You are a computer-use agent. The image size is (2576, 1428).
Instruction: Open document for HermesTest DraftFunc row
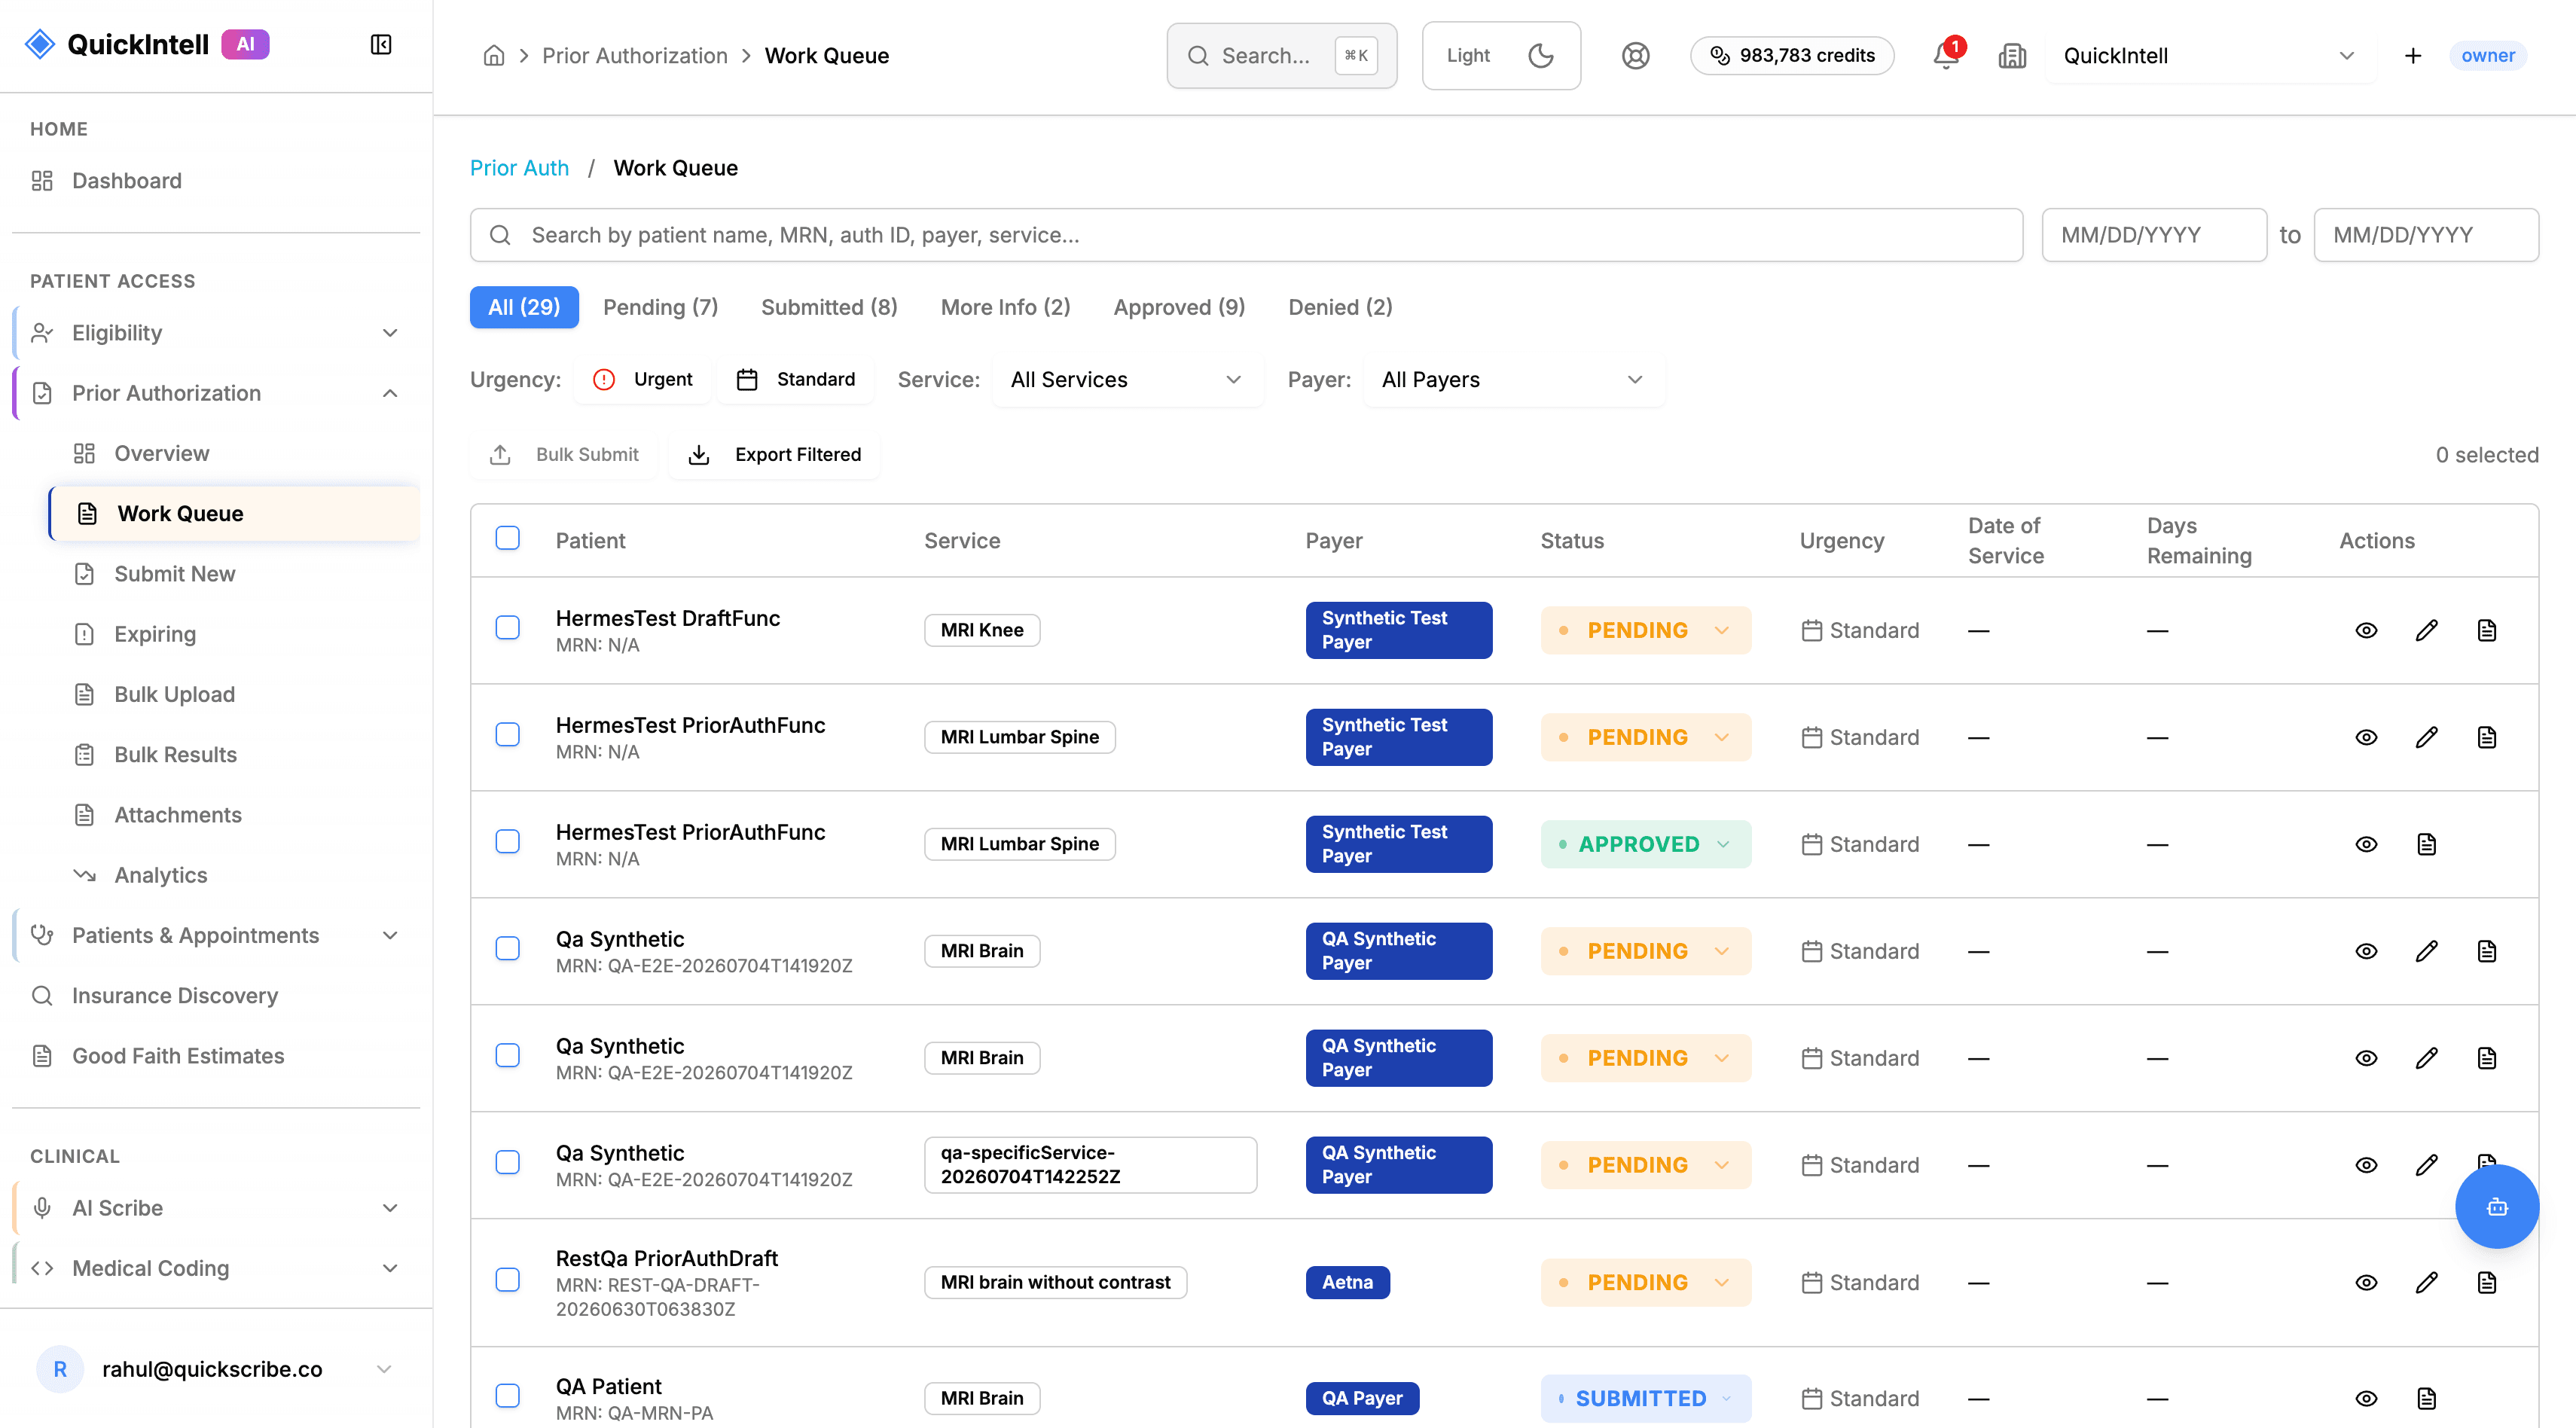point(2487,630)
